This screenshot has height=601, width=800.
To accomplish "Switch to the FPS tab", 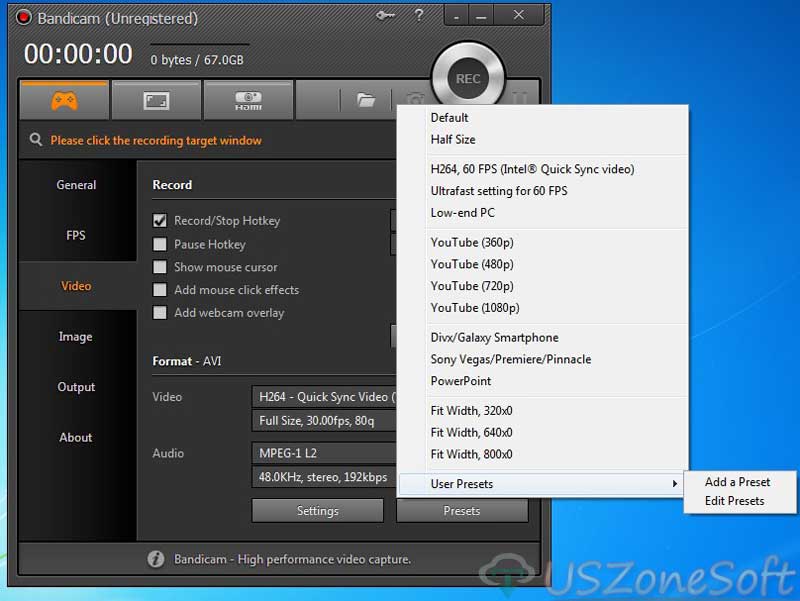I will [x=78, y=235].
